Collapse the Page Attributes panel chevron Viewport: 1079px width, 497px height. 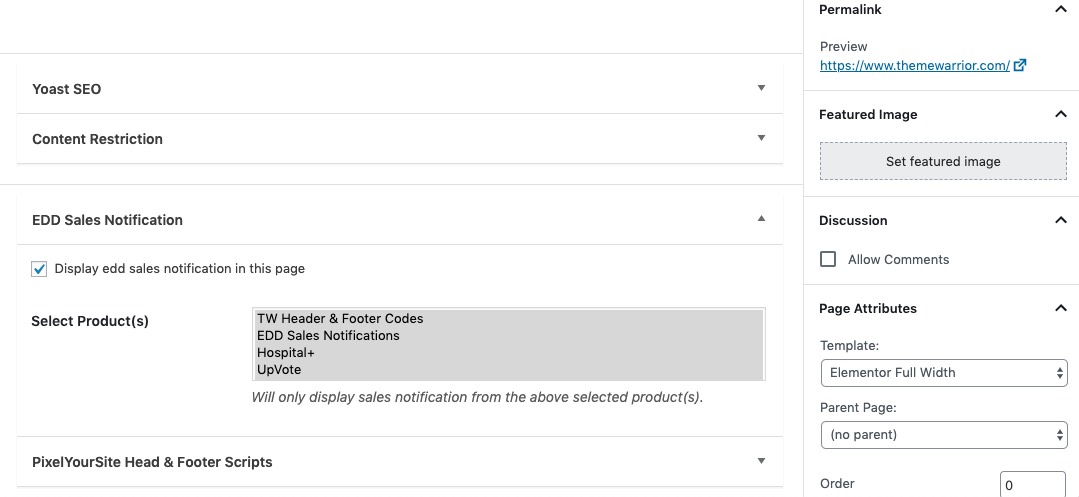coord(1060,309)
